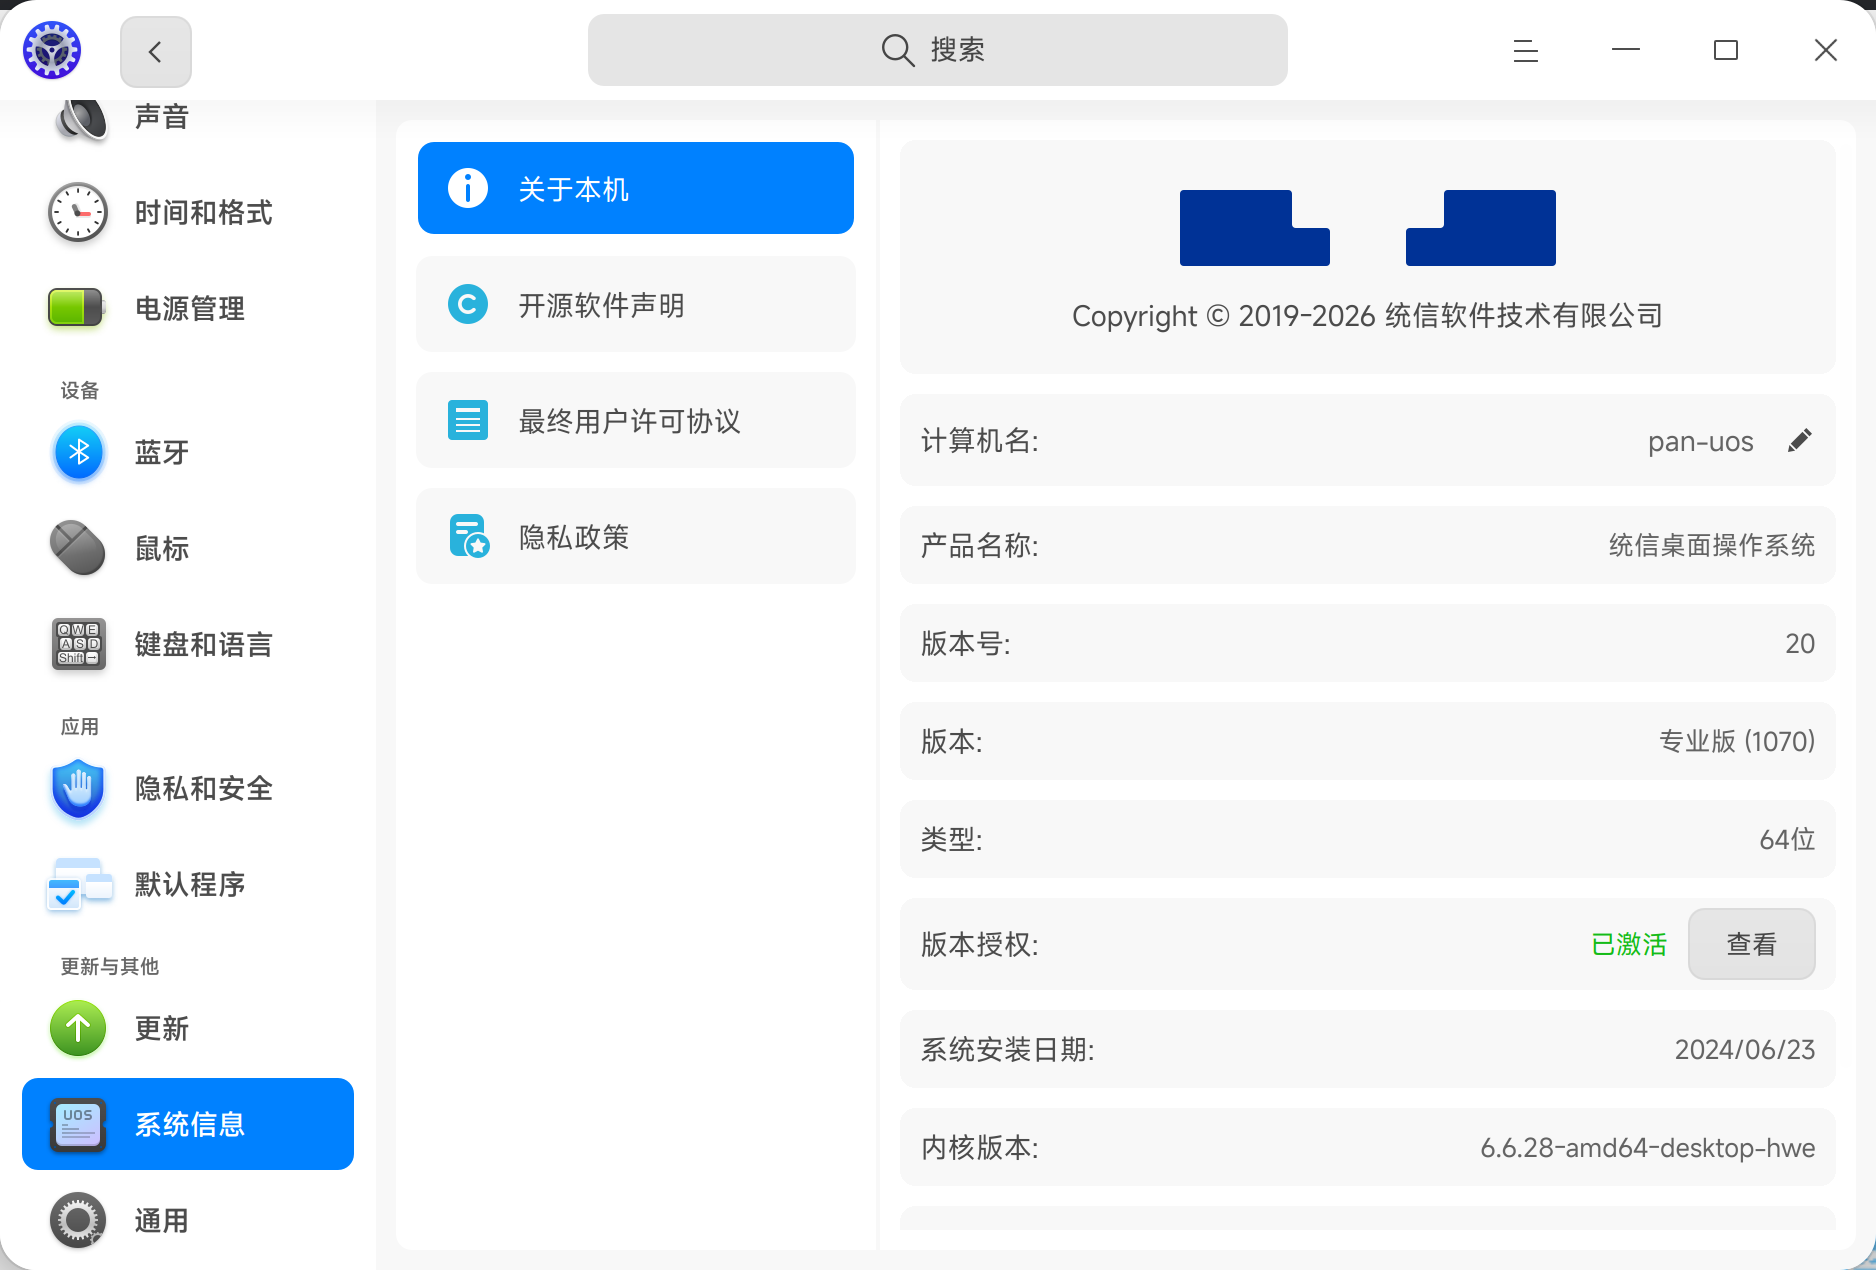Click the 版本号 value 20
Image resolution: width=1876 pixels, height=1270 pixels.
click(1800, 643)
